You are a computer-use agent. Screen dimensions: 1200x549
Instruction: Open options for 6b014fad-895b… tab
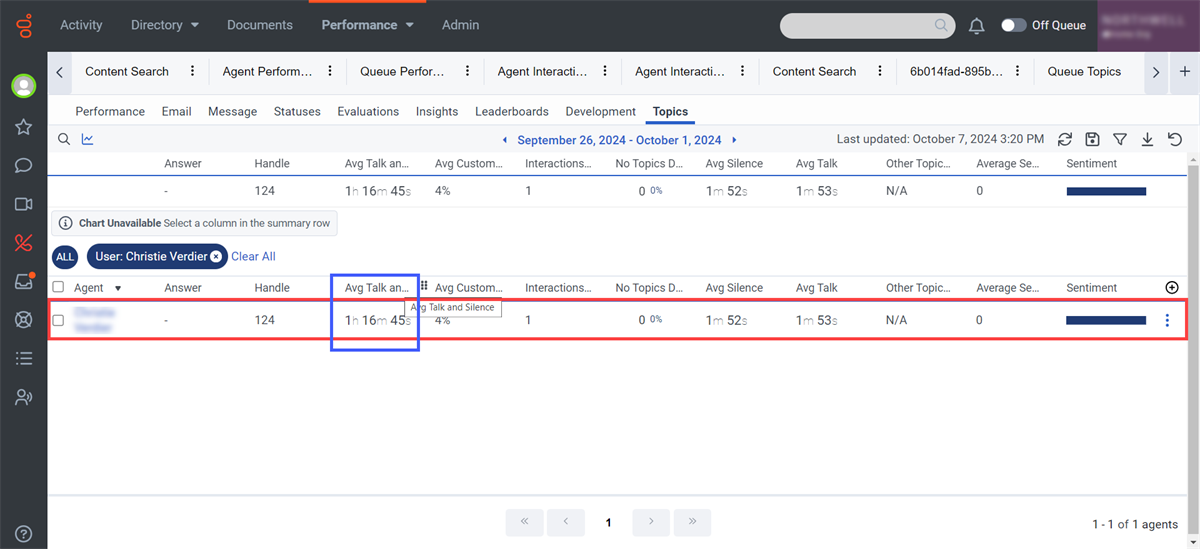pos(1017,72)
